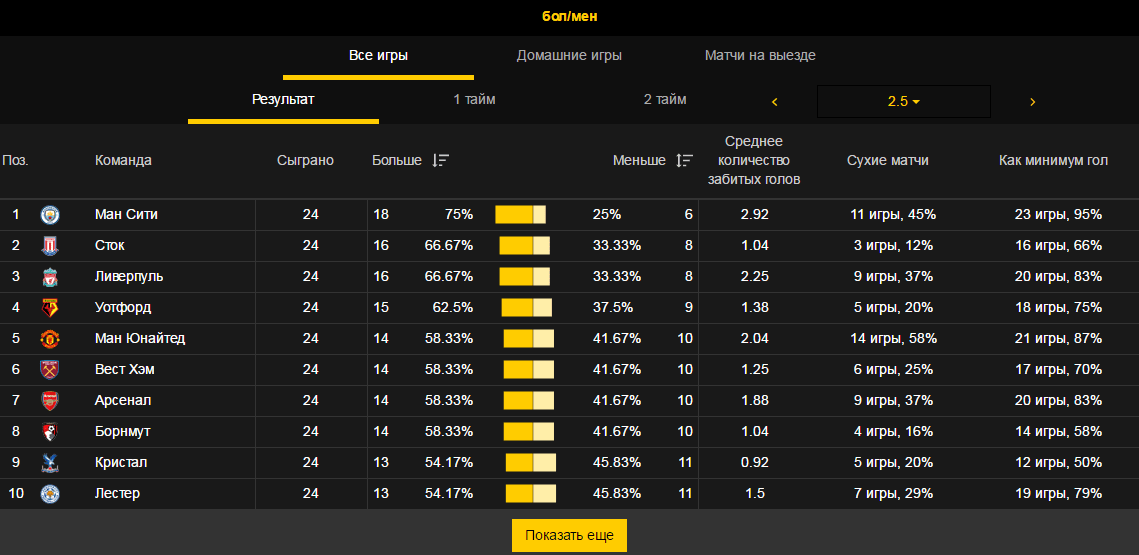Click the 75% value for Ман Сити

click(x=459, y=215)
